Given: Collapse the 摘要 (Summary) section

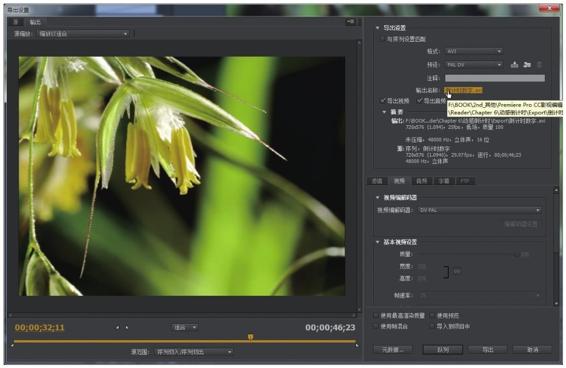Looking at the screenshot, I should [384, 112].
